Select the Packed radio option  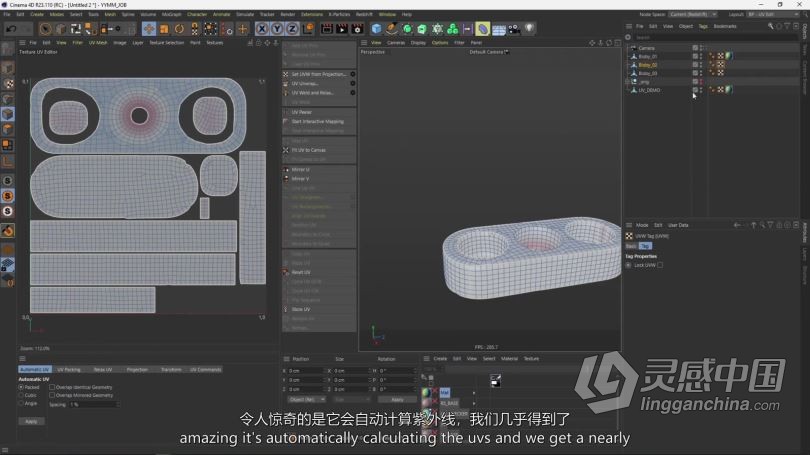(x=21, y=387)
